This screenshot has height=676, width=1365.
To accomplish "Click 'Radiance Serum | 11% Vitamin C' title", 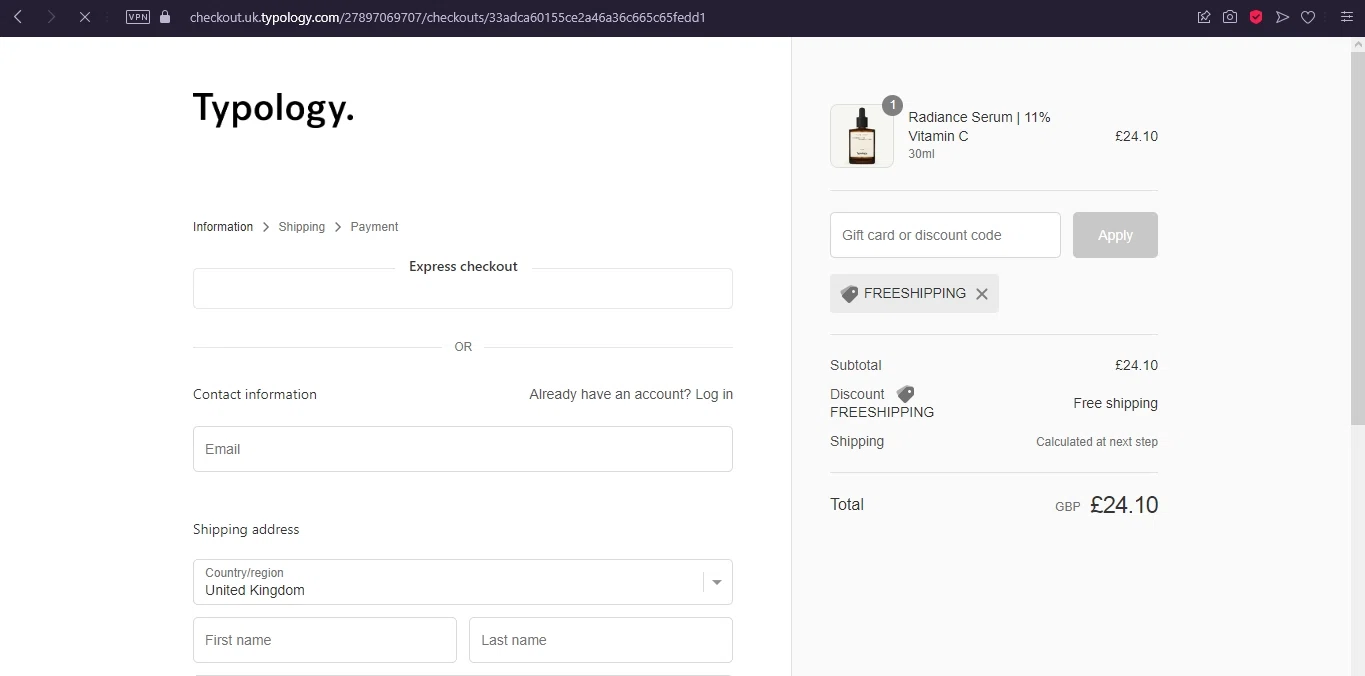I will [x=979, y=127].
